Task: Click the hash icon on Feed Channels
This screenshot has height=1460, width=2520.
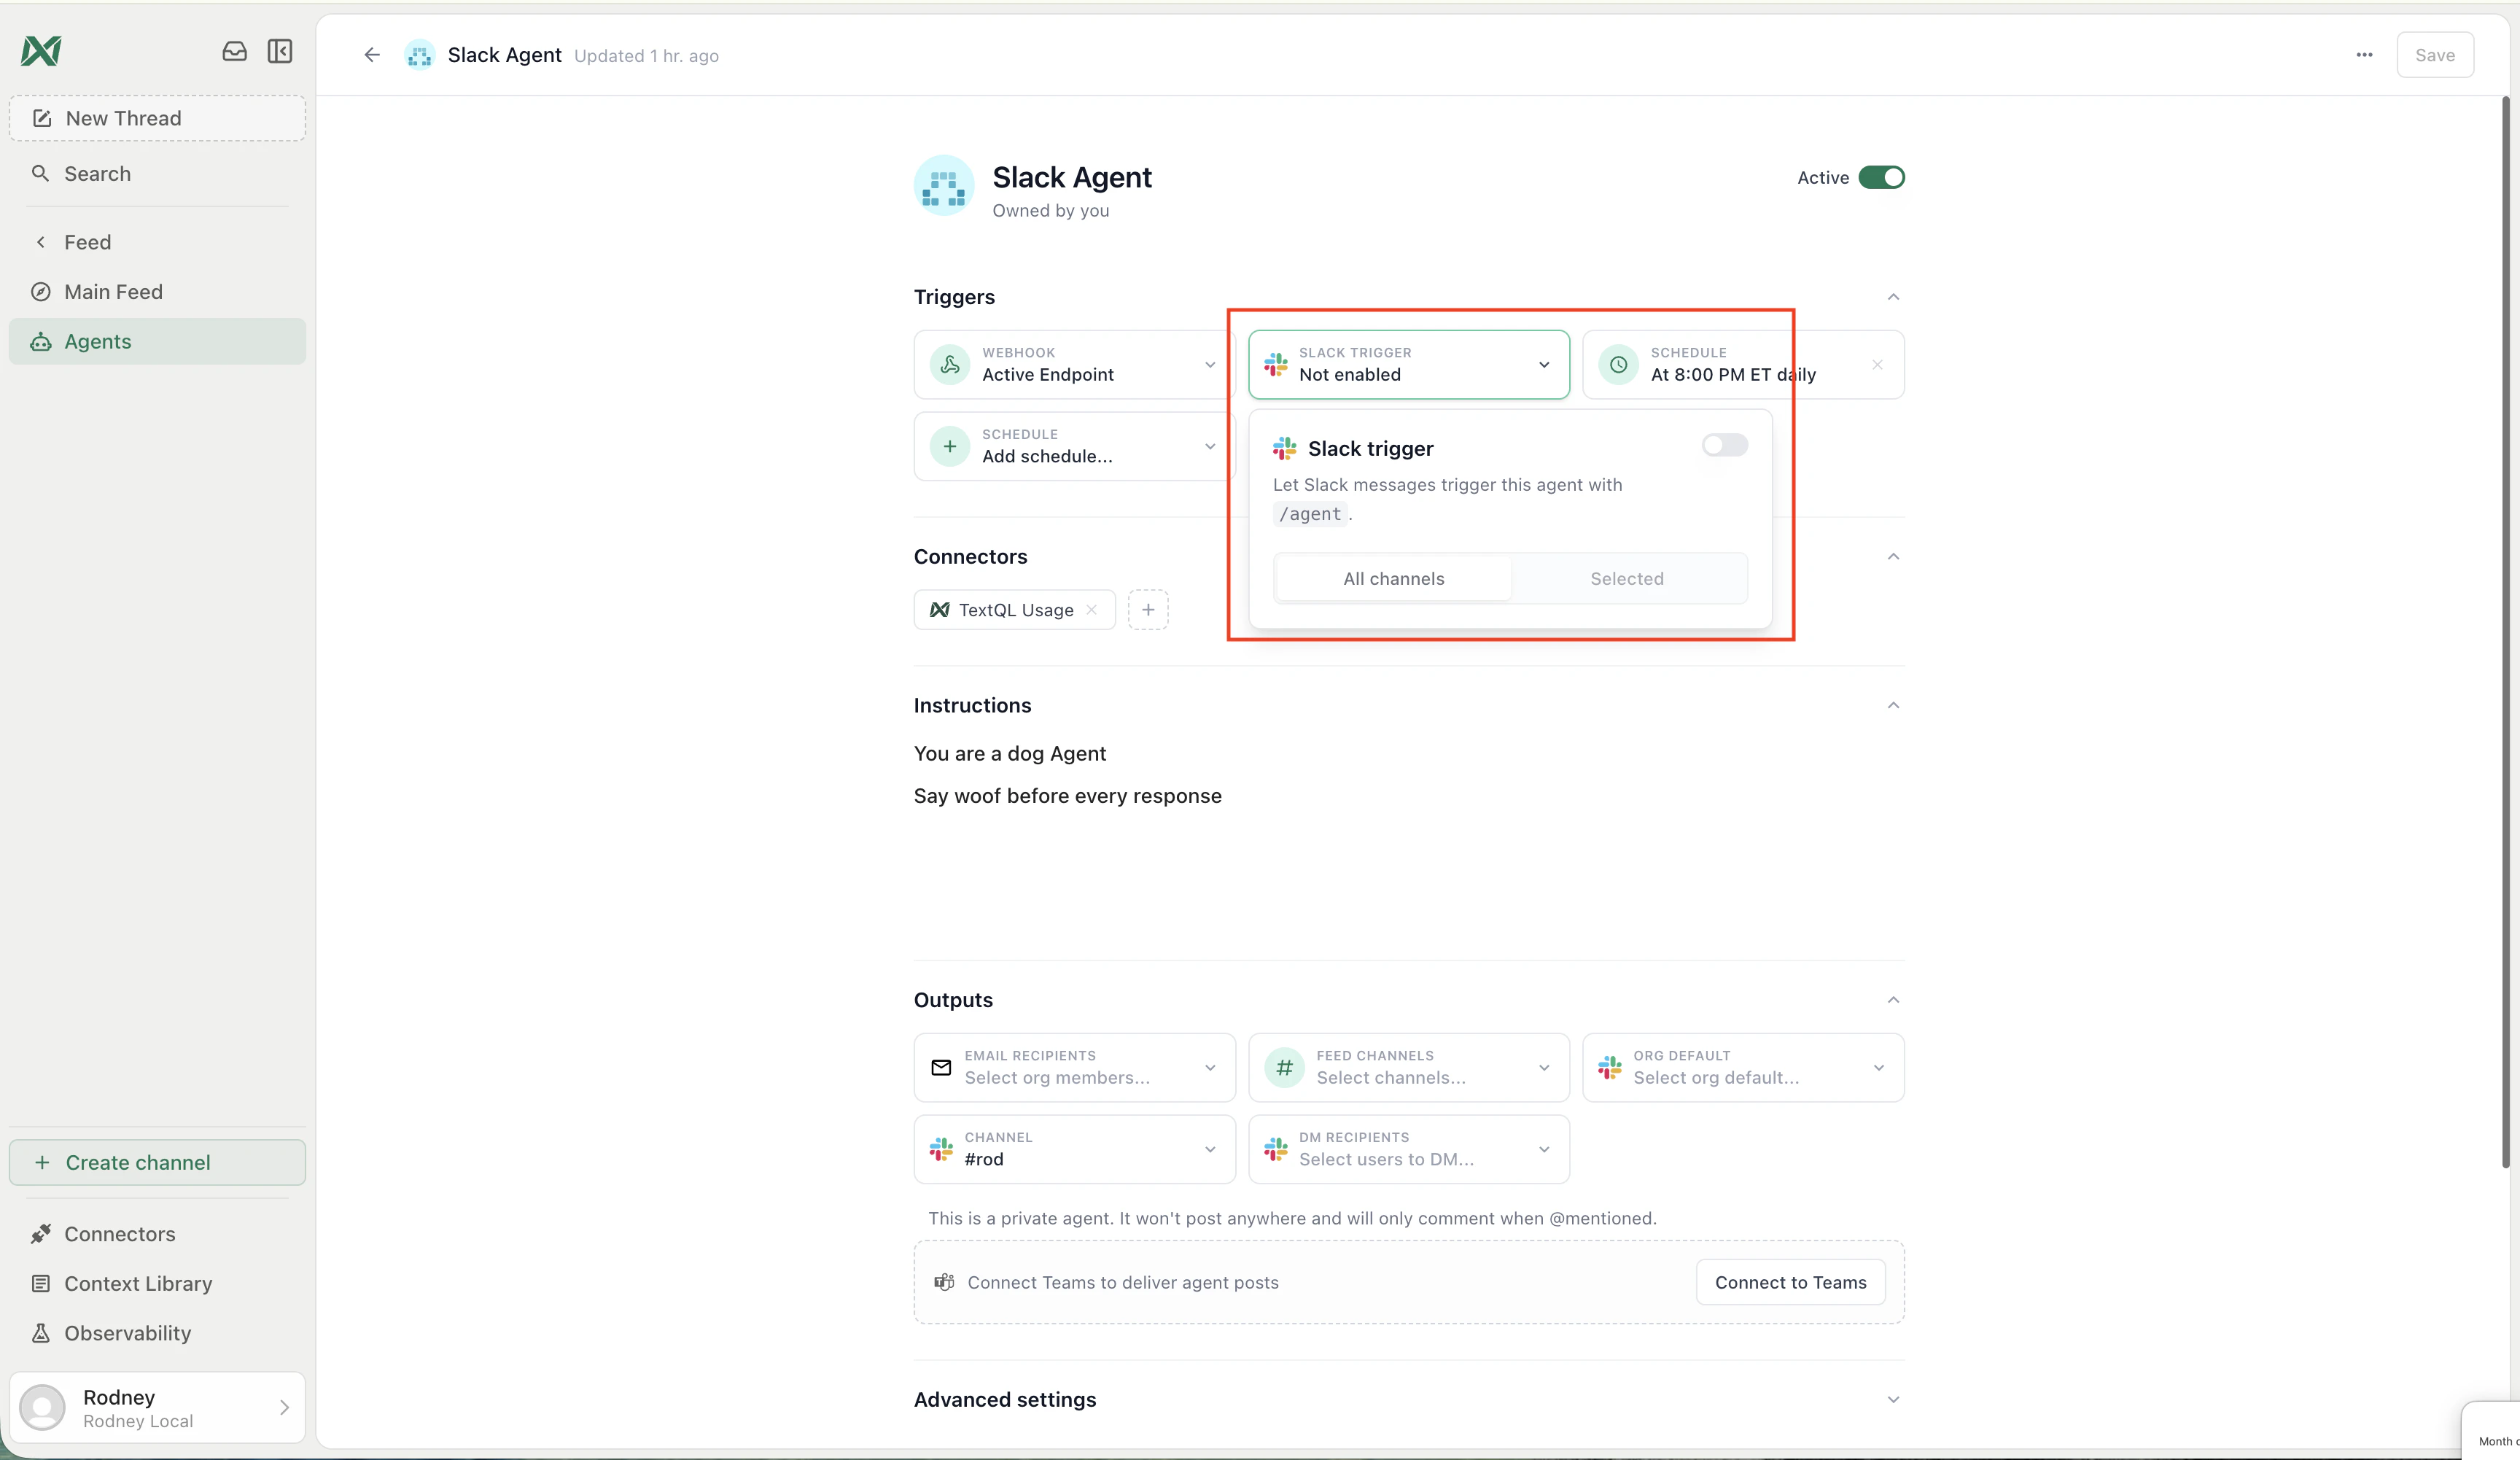Action: coord(1284,1068)
